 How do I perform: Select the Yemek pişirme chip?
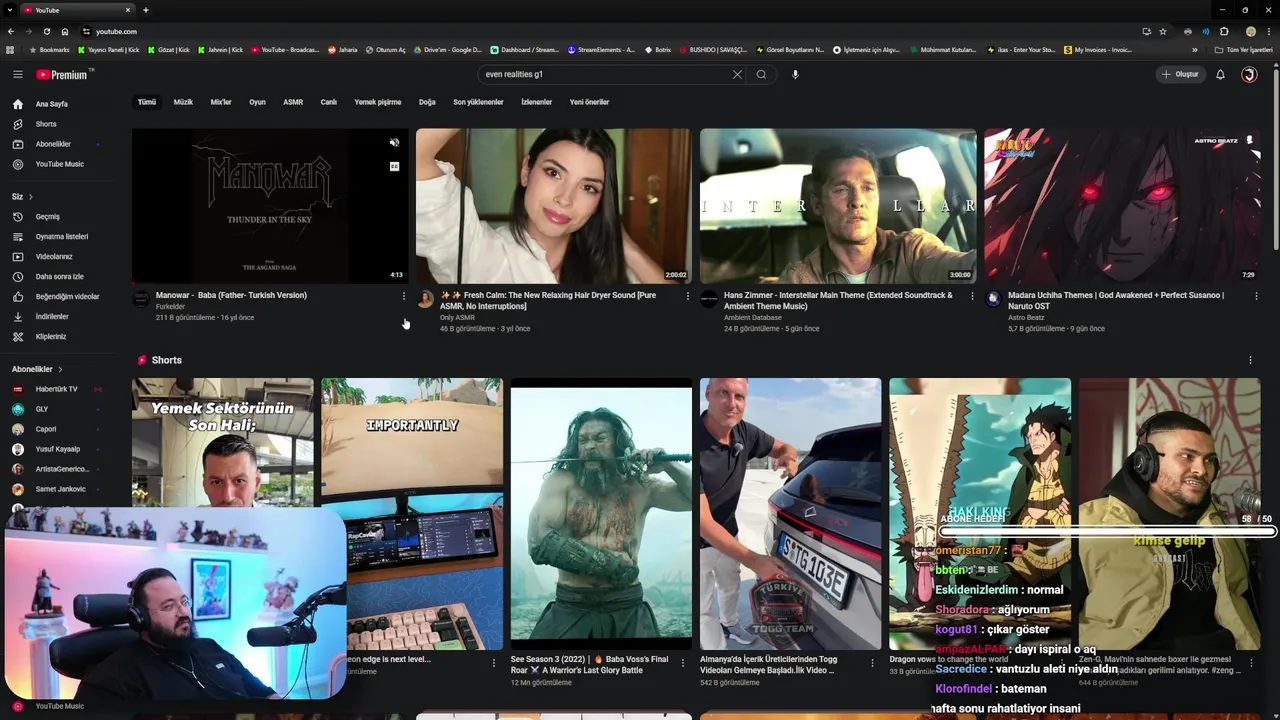(377, 102)
